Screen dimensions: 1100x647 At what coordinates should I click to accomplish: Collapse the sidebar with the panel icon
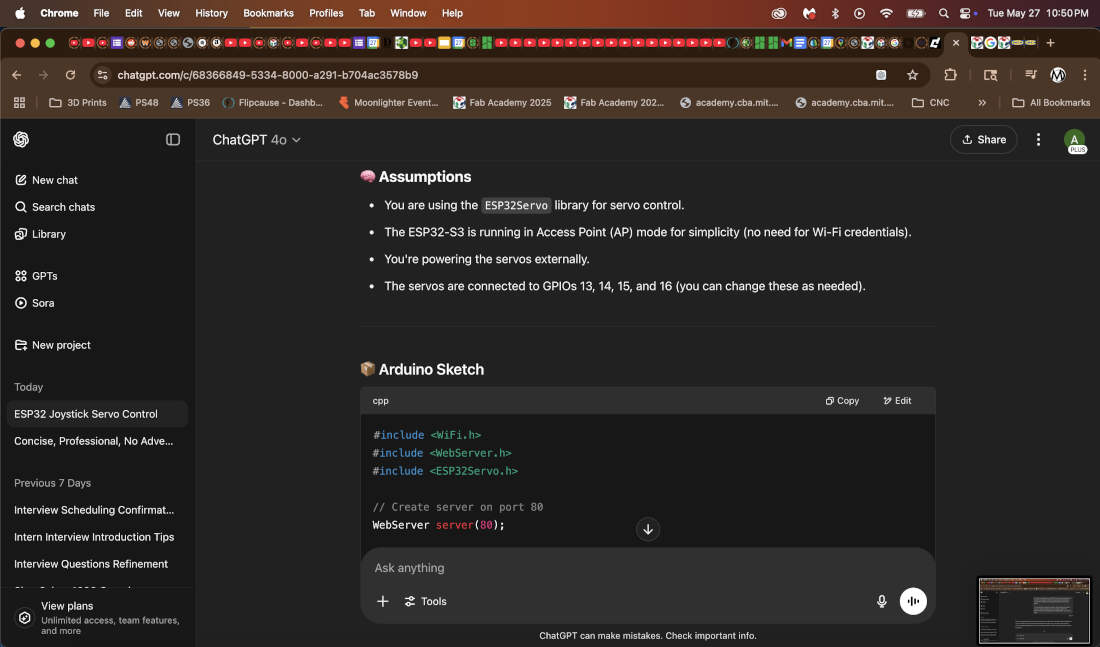pos(173,140)
